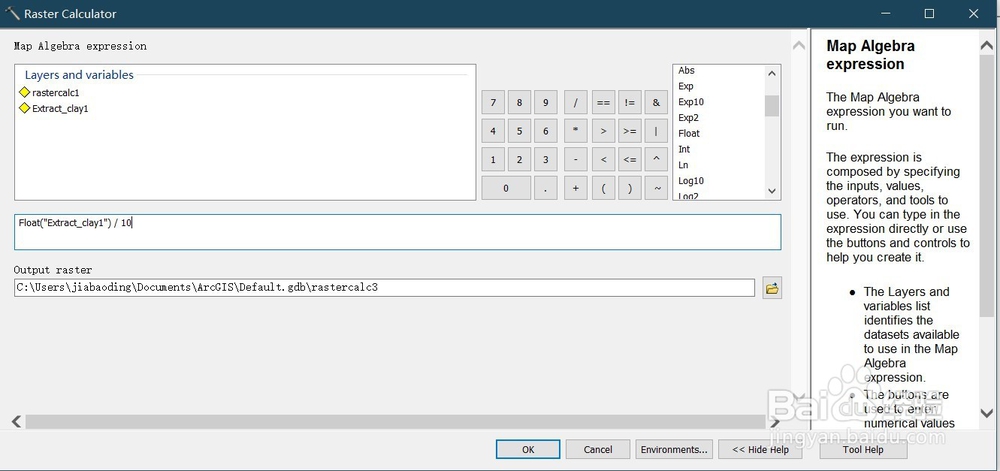Click the number 5 keypad button
Image resolution: width=1000 pixels, height=471 pixels.
tap(519, 131)
